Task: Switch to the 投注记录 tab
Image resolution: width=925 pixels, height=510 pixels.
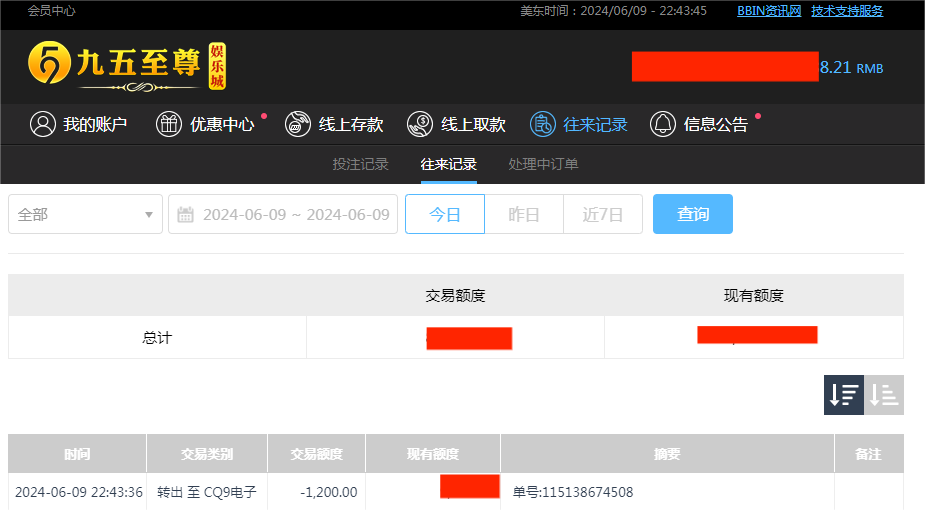Action: point(360,164)
